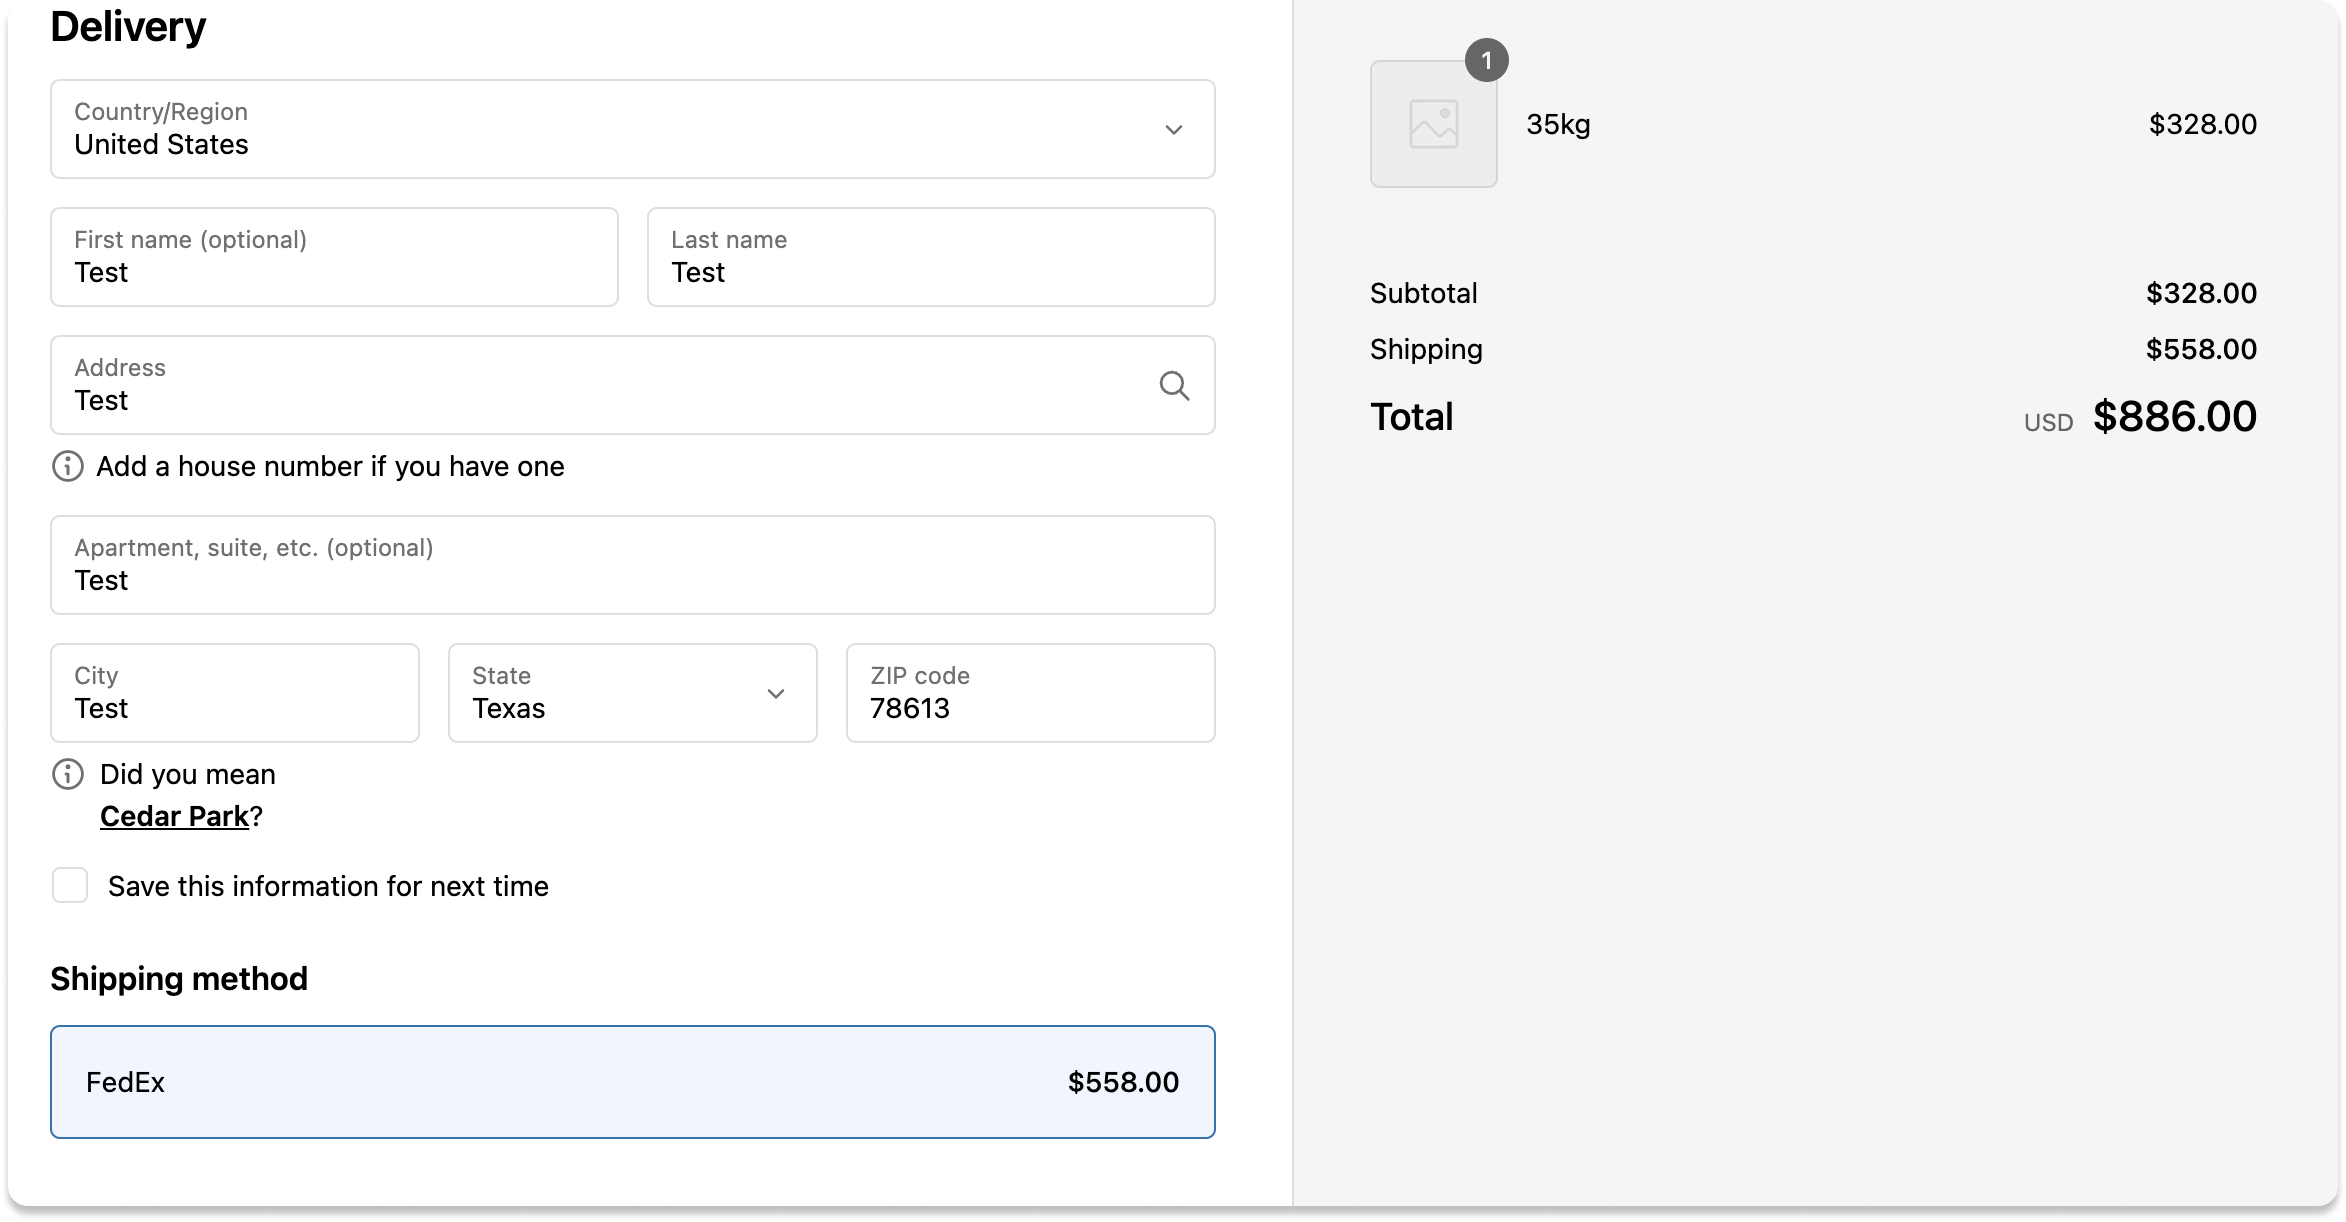Screen dimensions: 2346x1222
Task: Click the product image placeholder thumbnail
Action: pos(1433,124)
